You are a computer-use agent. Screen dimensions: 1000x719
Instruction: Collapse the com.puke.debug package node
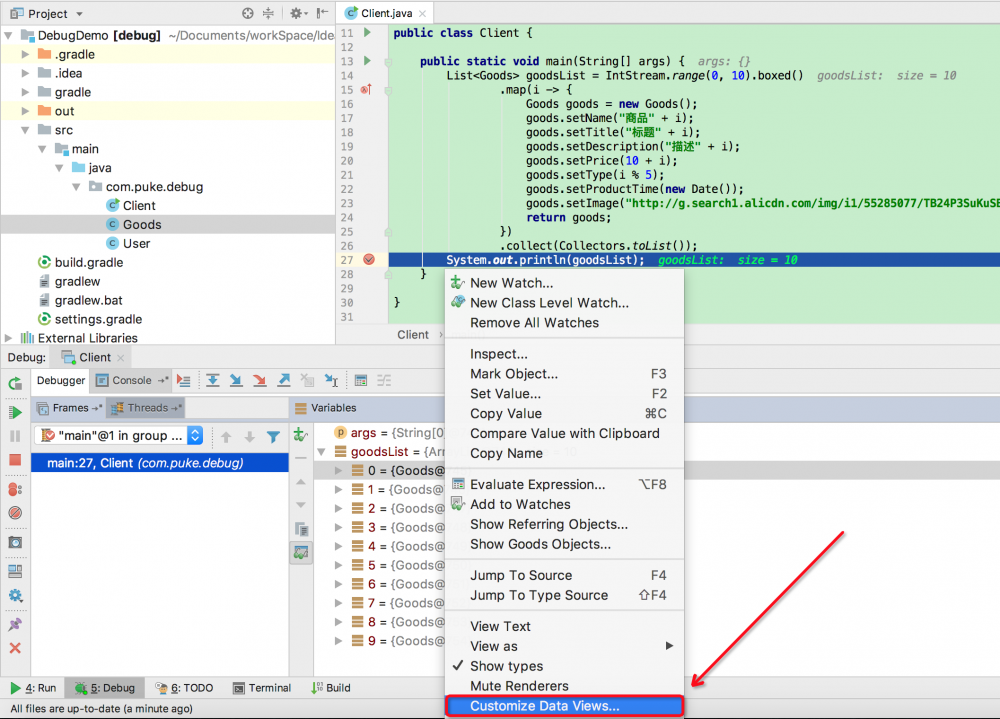(75, 186)
